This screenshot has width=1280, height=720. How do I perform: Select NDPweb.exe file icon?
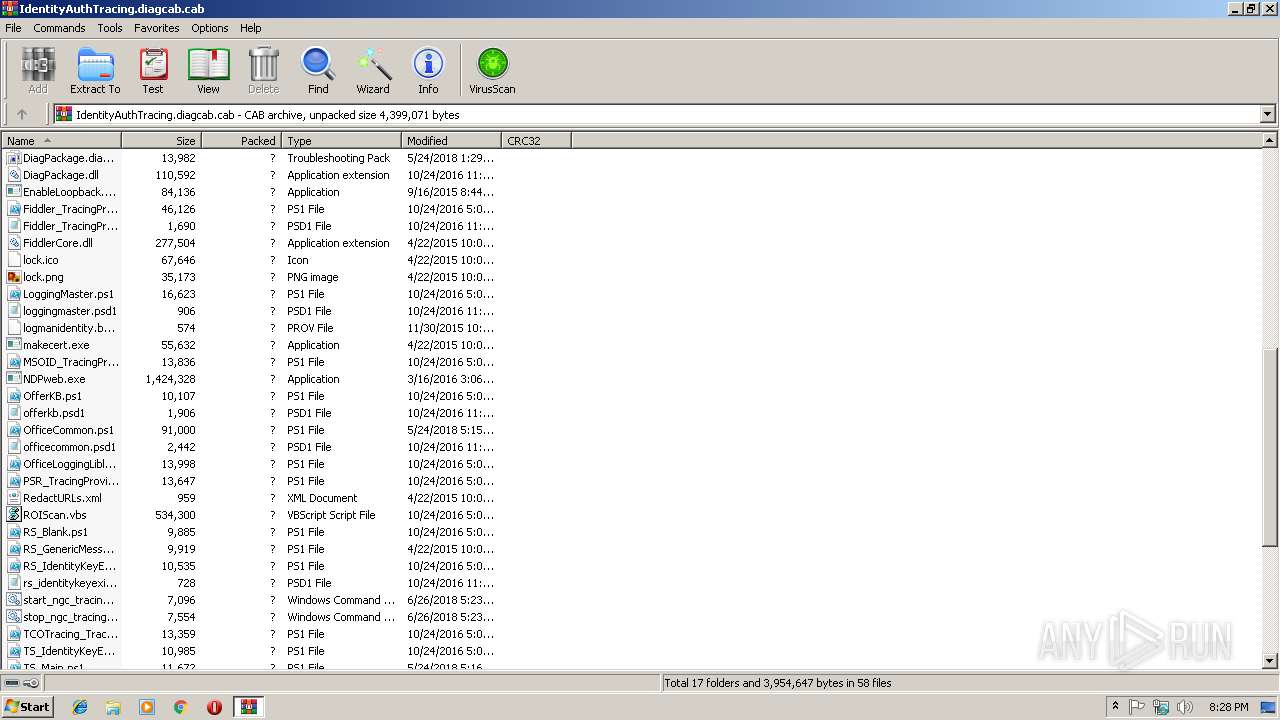pyautogui.click(x=14, y=379)
